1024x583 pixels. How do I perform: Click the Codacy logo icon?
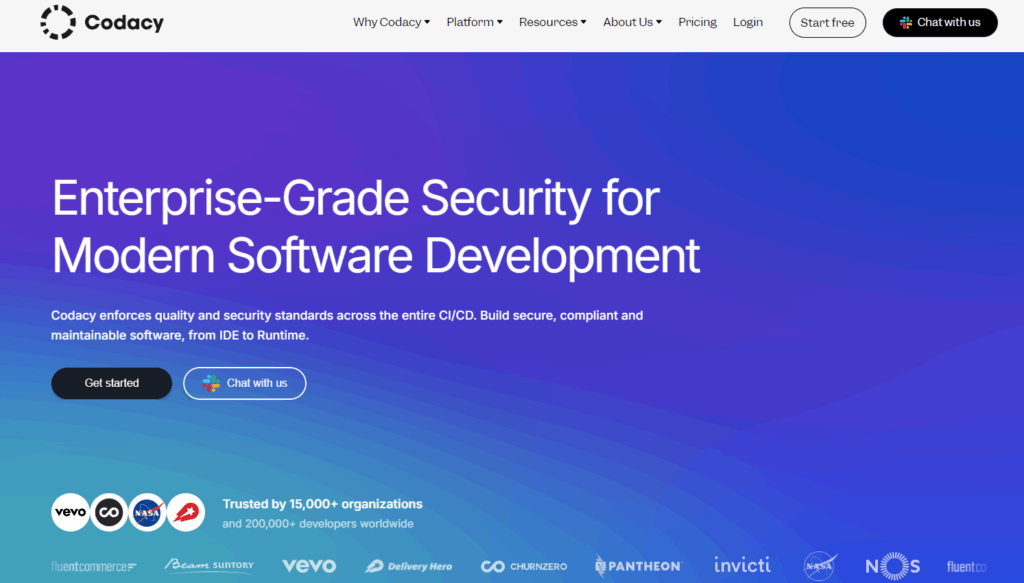pyautogui.click(x=57, y=22)
